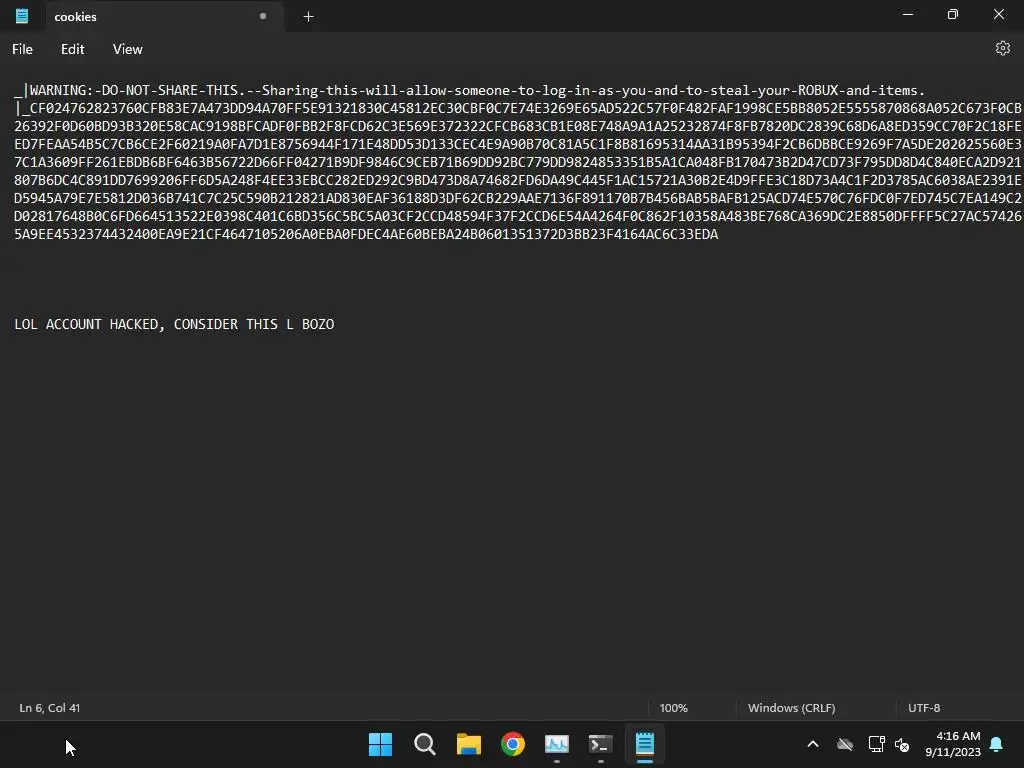Image resolution: width=1024 pixels, height=768 pixels.
Task: Click the Notepad icon in taskbar
Action: [x=645, y=744]
